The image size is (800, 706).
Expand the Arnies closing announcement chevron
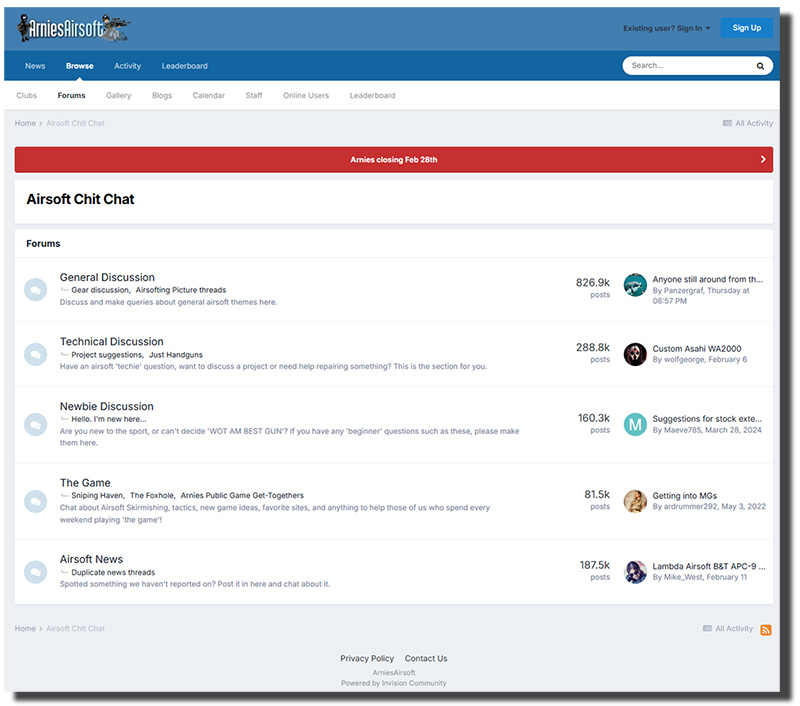(762, 159)
